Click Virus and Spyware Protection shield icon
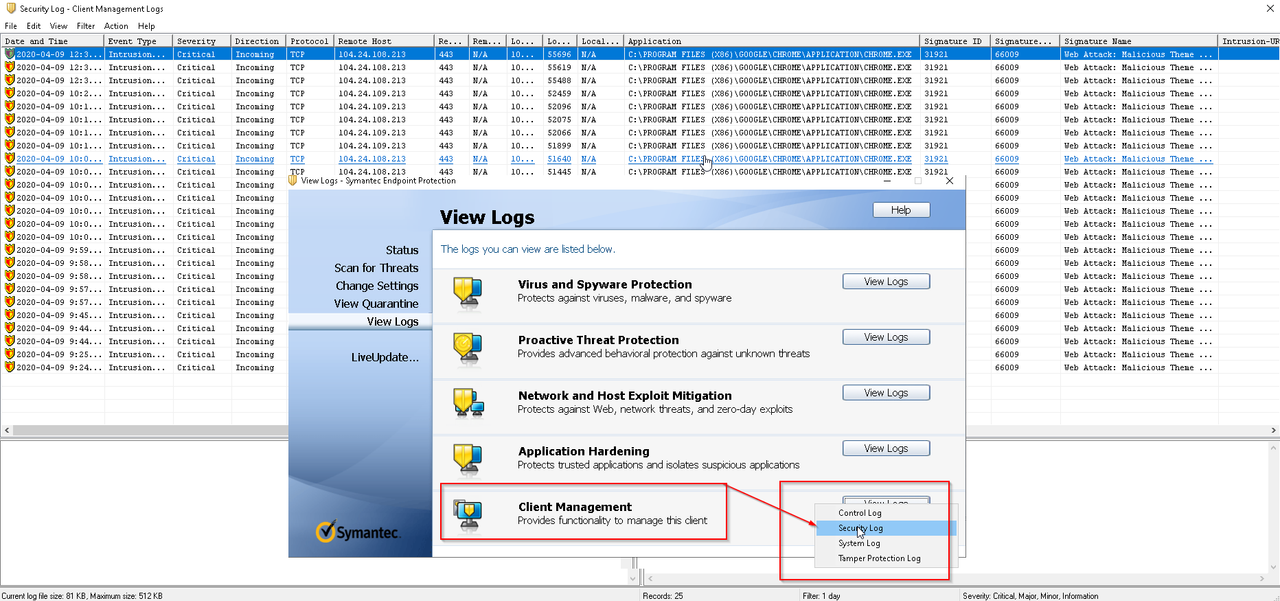1280x601 pixels. click(x=467, y=291)
